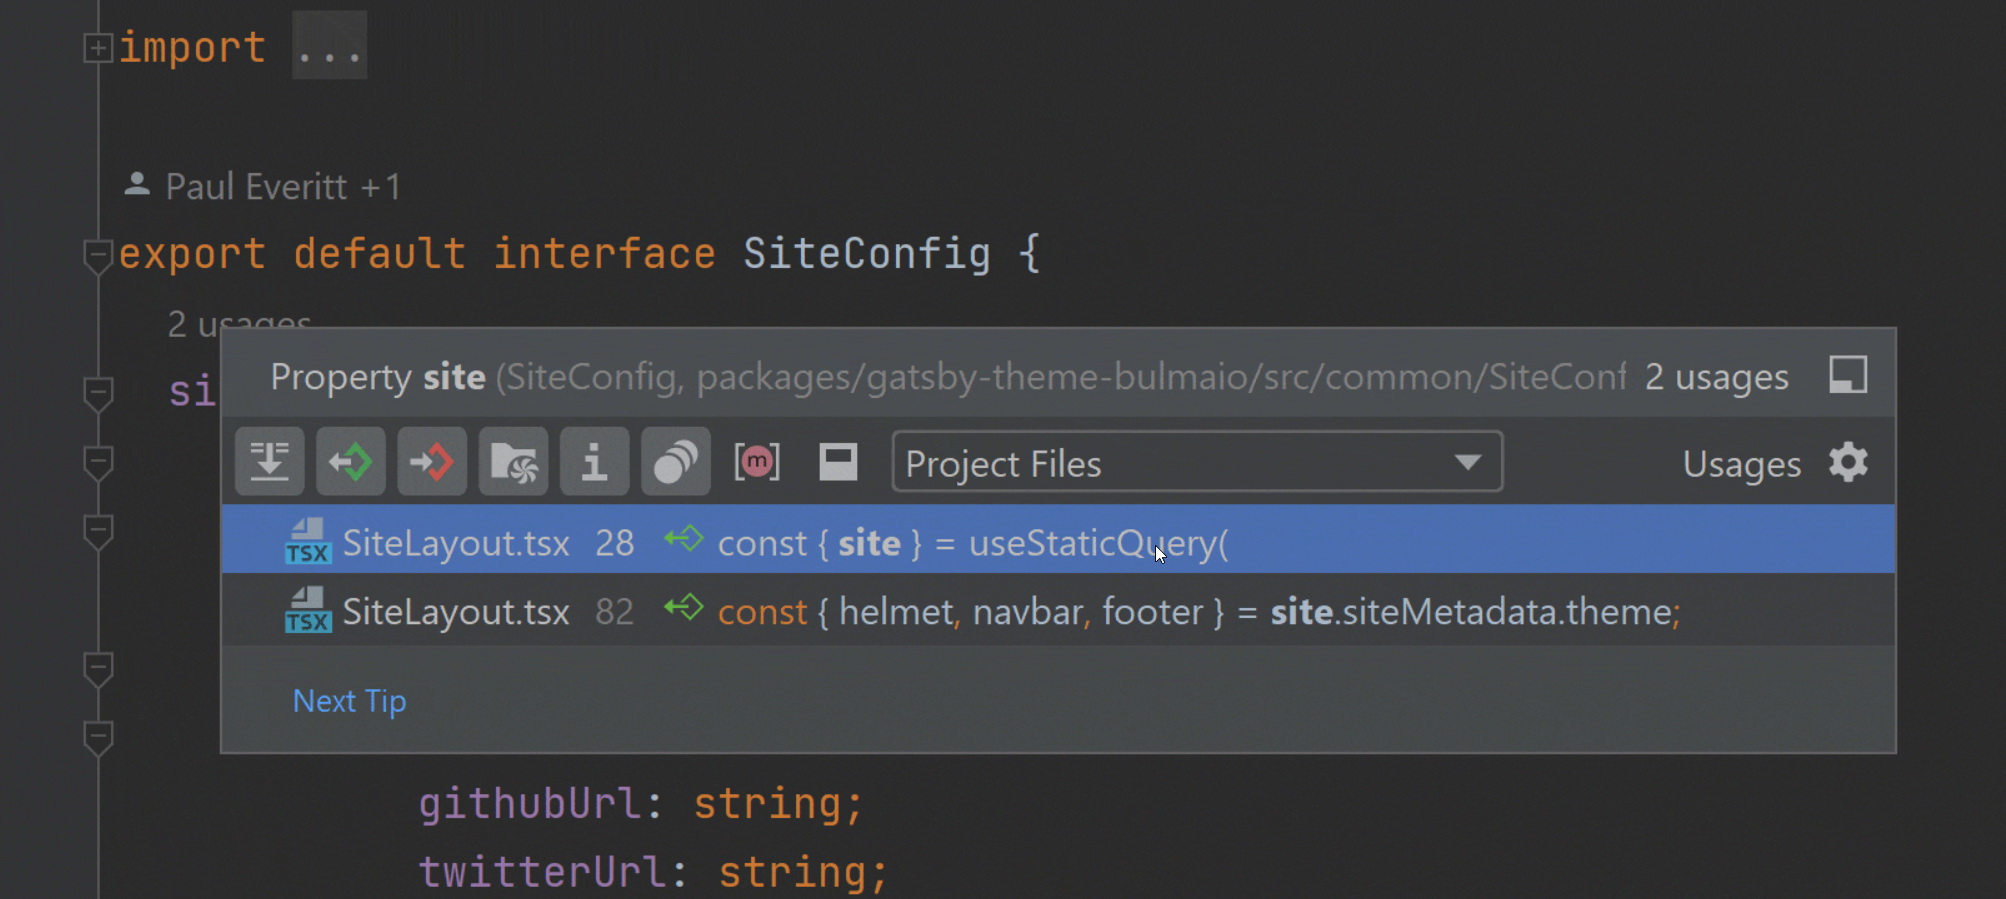Viewport: 2006px width, 899px height.
Task: Toggle the red write access filter
Action: [x=432, y=462]
